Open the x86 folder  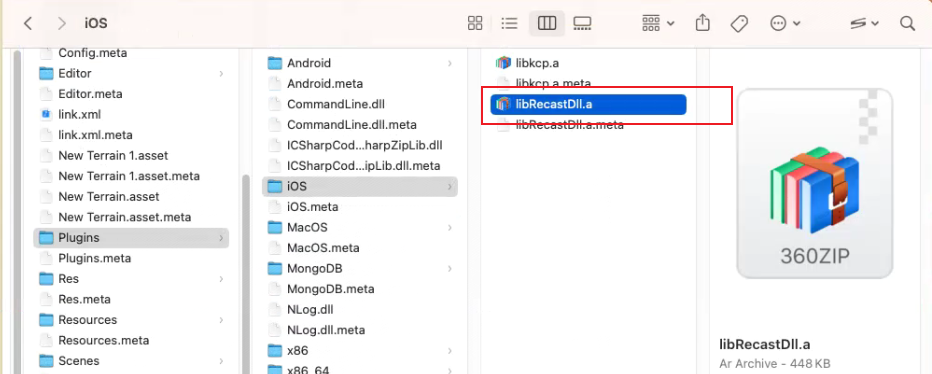point(360,350)
